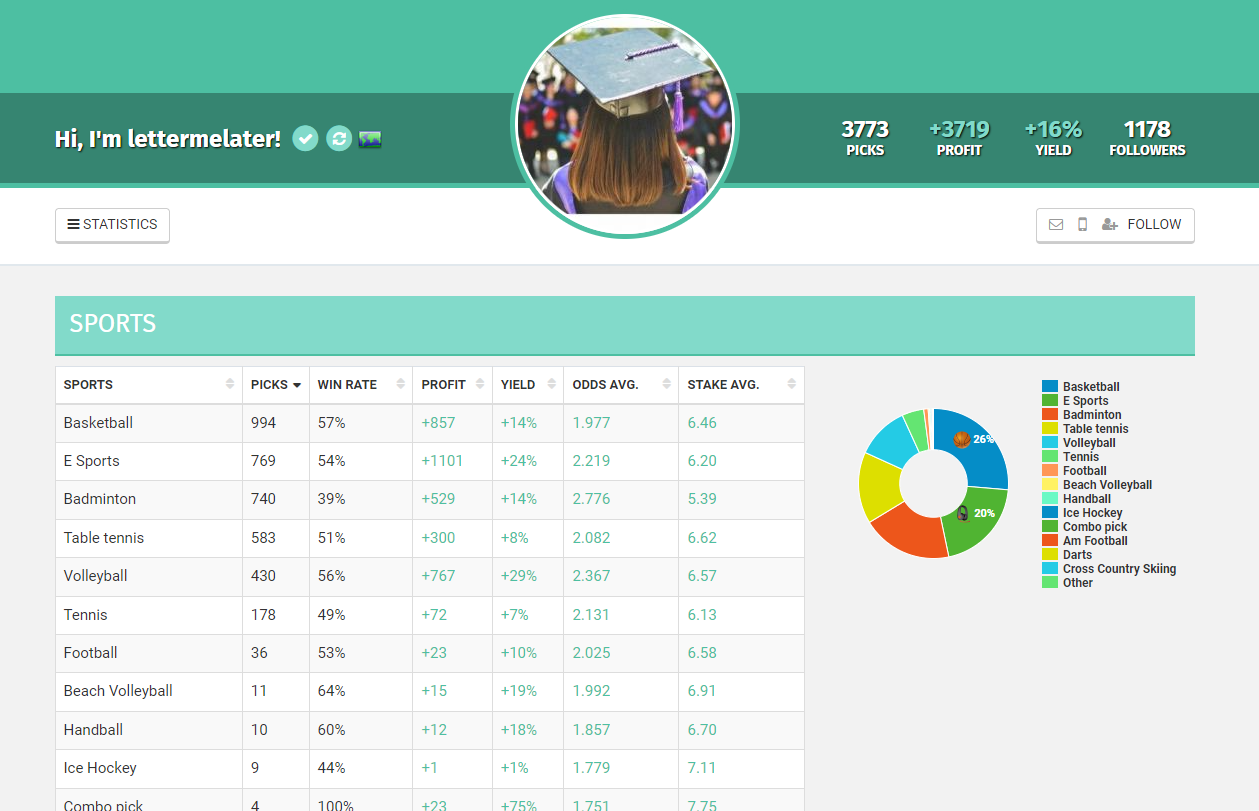1259x811 pixels.
Task: Click the orange Badminton legend swatch
Action: [1050, 414]
